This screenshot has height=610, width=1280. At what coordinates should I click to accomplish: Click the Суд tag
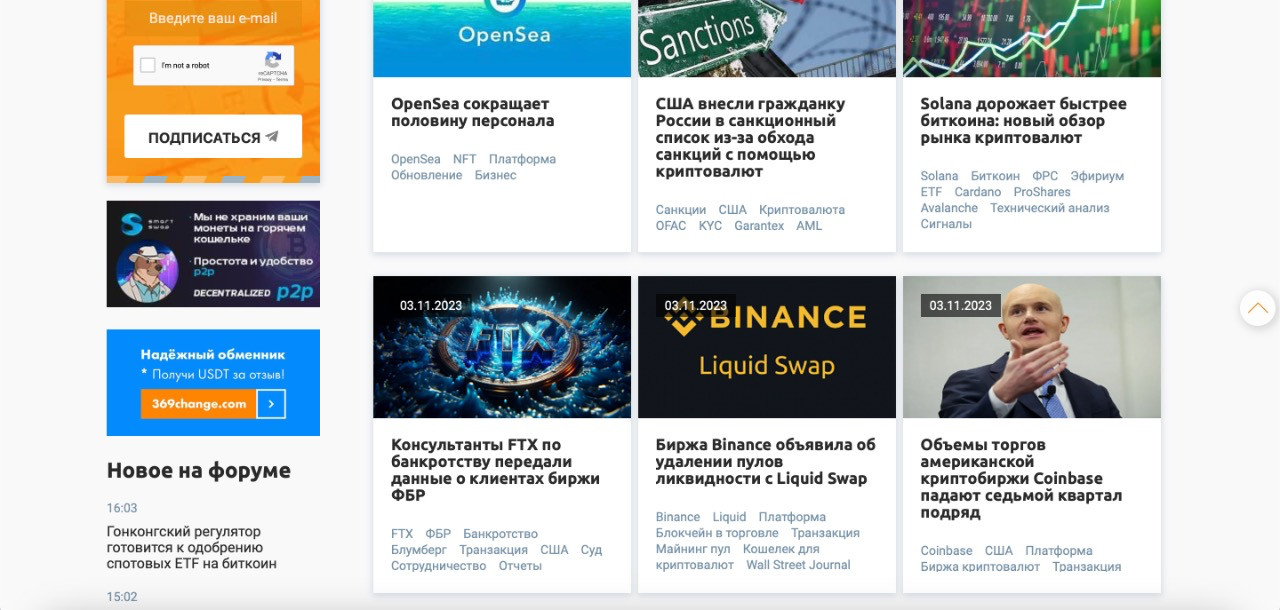click(x=591, y=550)
